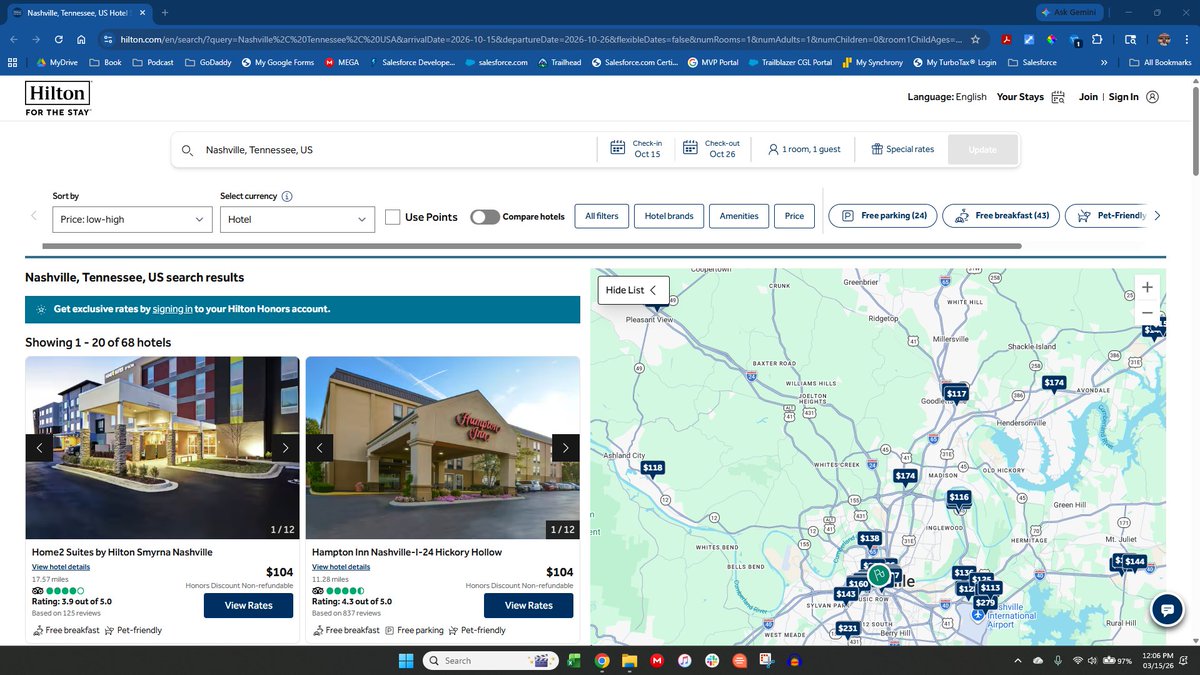Click the Hampton Inn hotel photo

443,448
